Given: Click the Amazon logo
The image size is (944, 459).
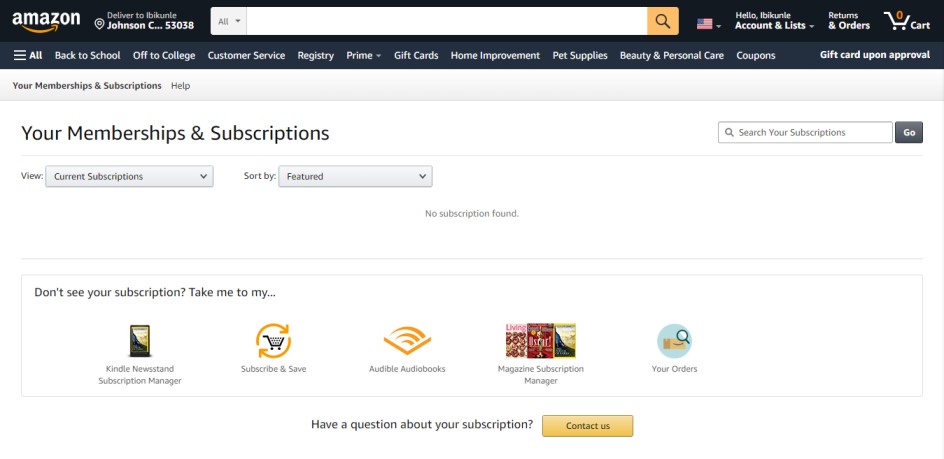Looking at the screenshot, I should point(46,22).
